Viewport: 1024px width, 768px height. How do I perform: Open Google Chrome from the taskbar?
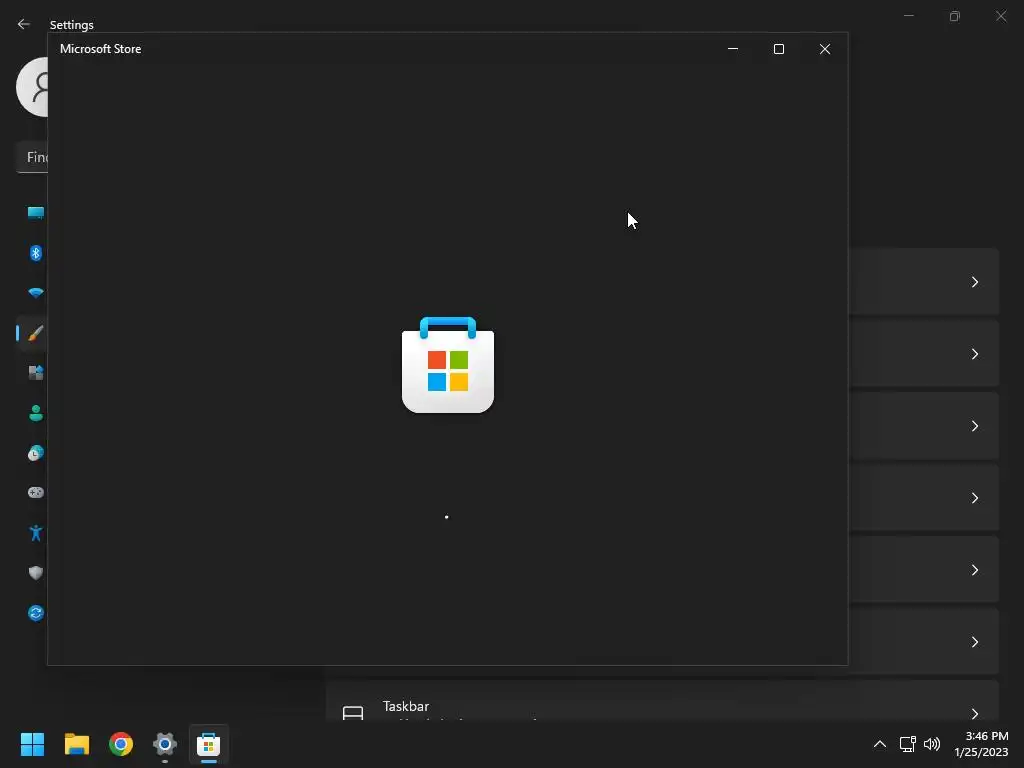pyautogui.click(x=121, y=744)
